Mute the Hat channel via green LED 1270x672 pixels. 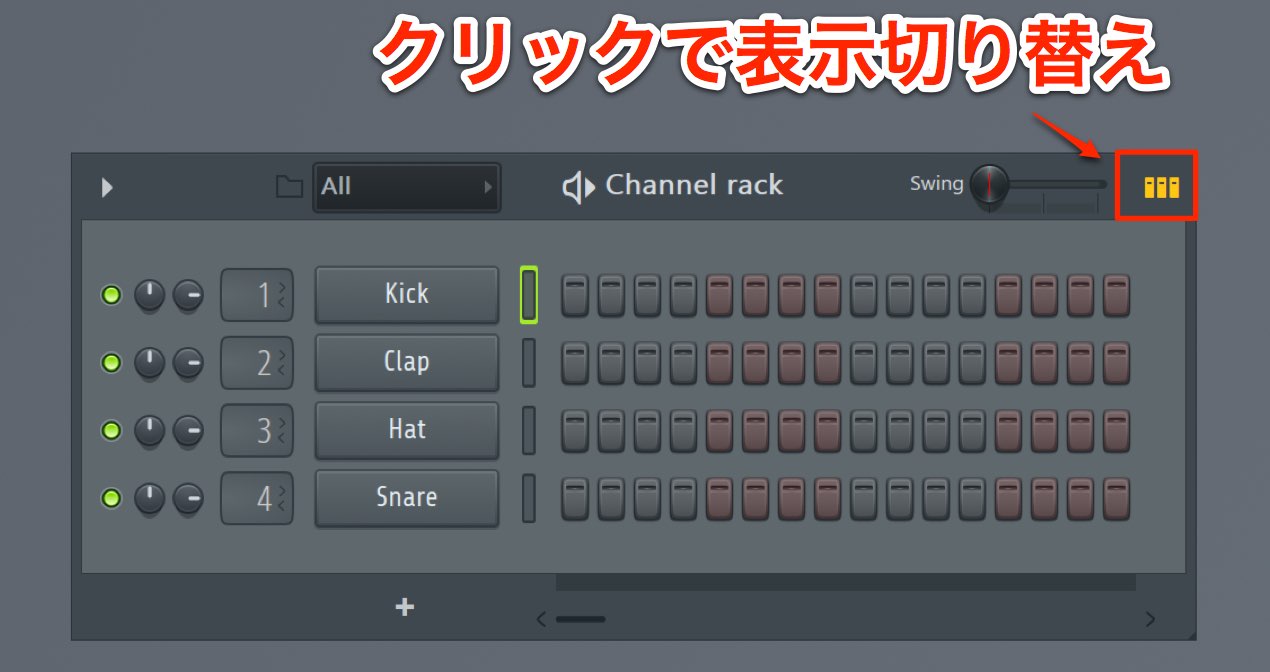coord(111,430)
